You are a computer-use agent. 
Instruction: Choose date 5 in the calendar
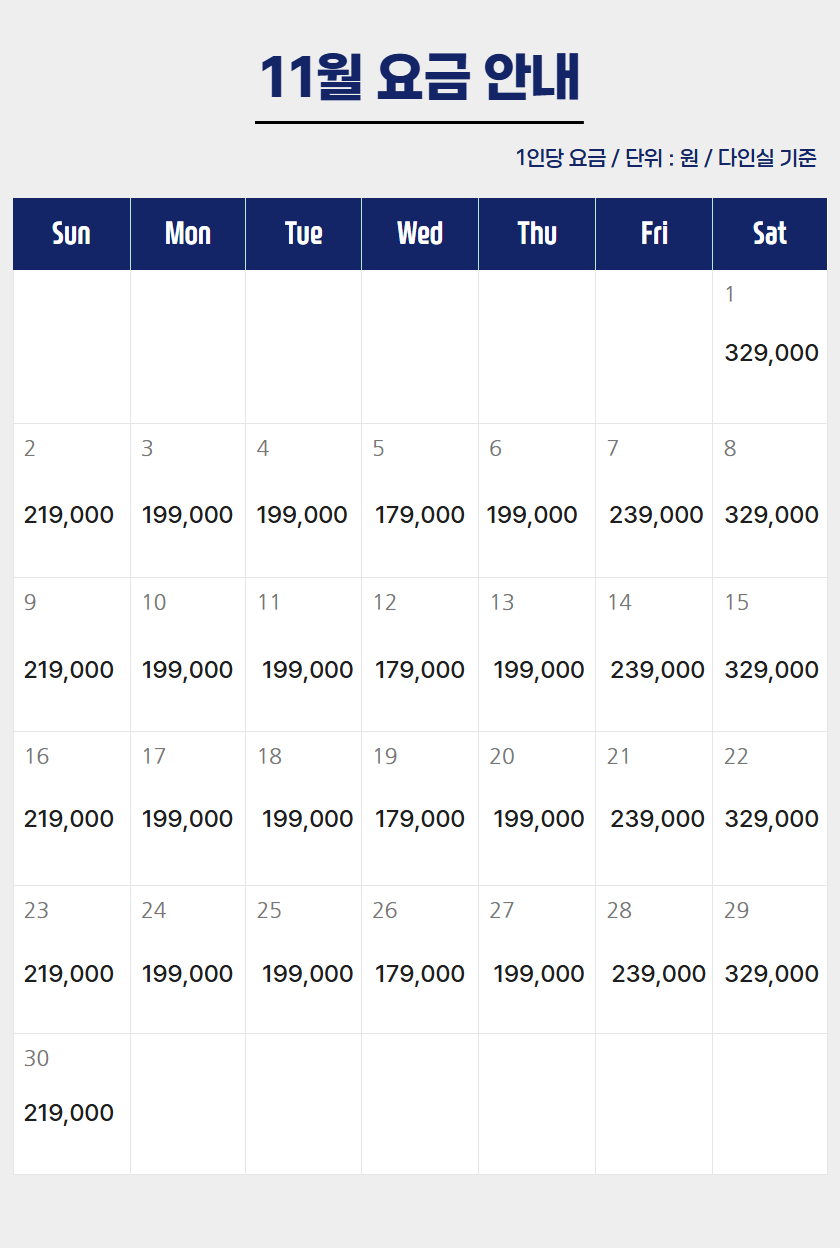(x=378, y=448)
